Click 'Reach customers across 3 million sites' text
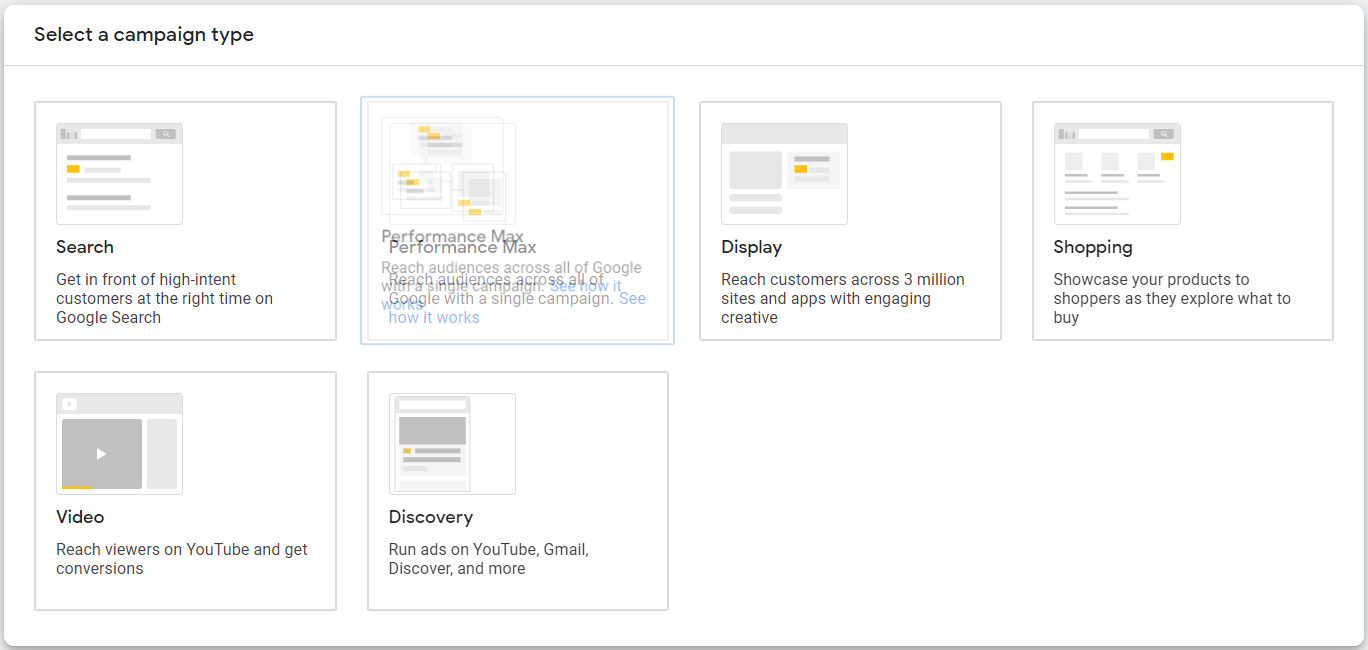The width and height of the screenshot is (1368, 650). pos(843,298)
